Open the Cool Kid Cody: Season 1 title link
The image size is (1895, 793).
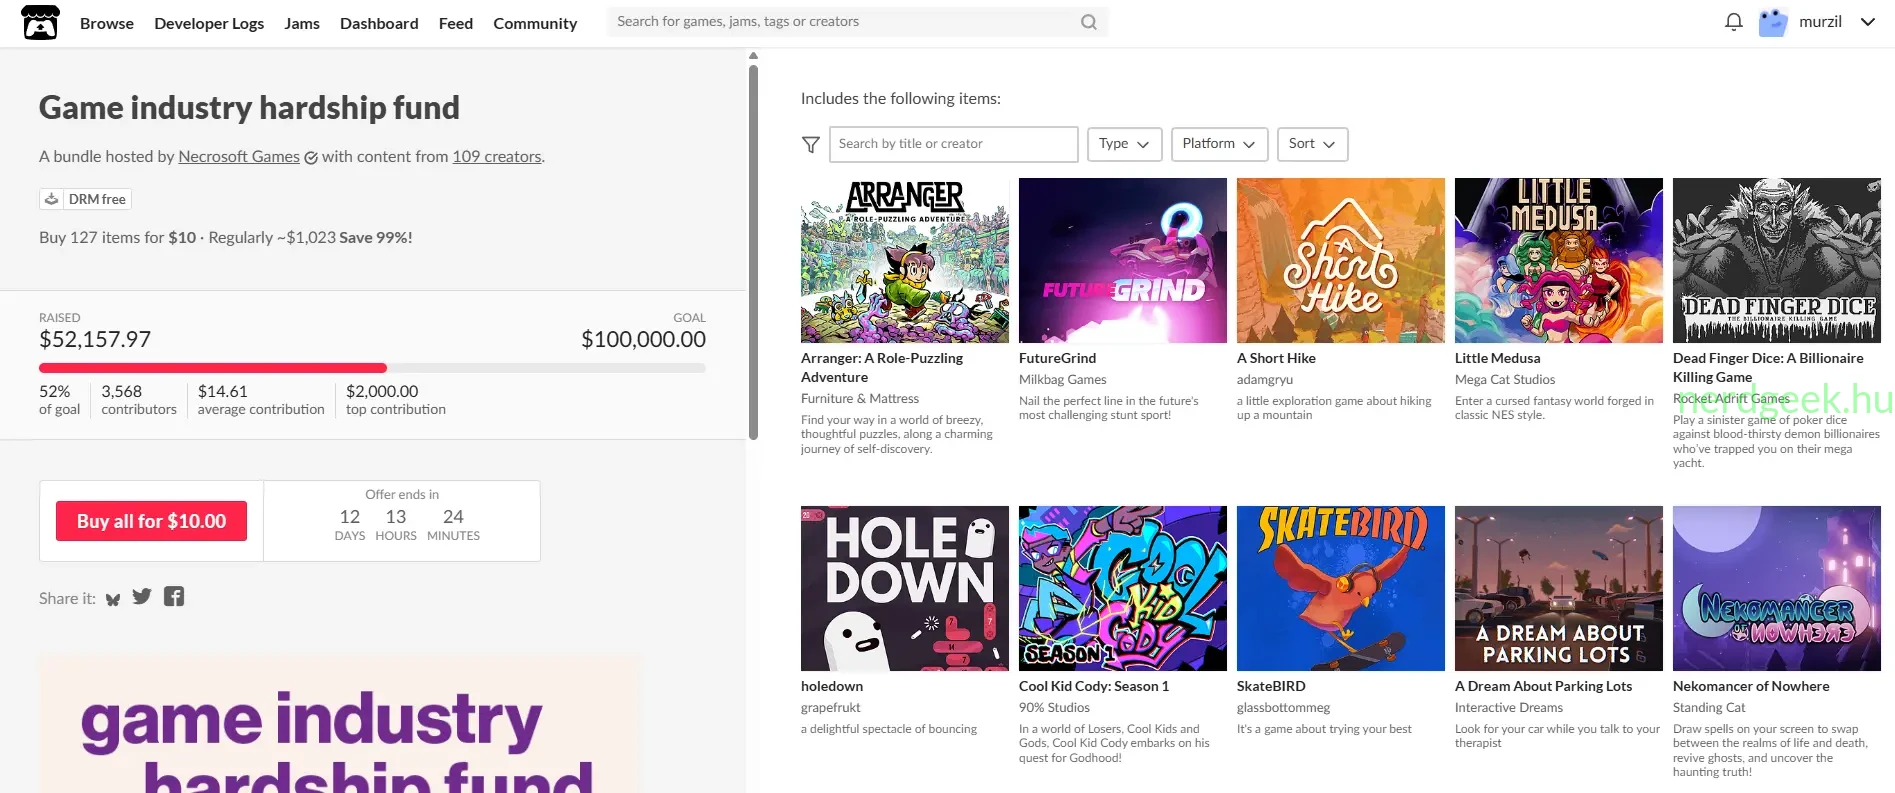pyautogui.click(x=1094, y=686)
